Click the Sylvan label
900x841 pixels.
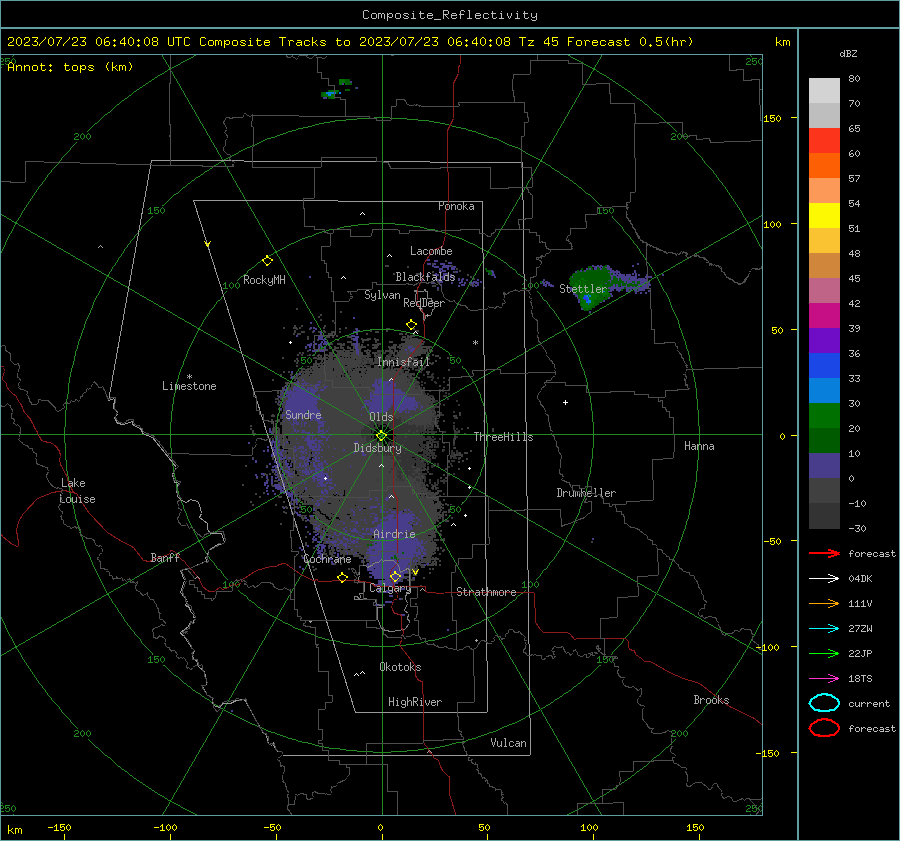(x=382, y=295)
